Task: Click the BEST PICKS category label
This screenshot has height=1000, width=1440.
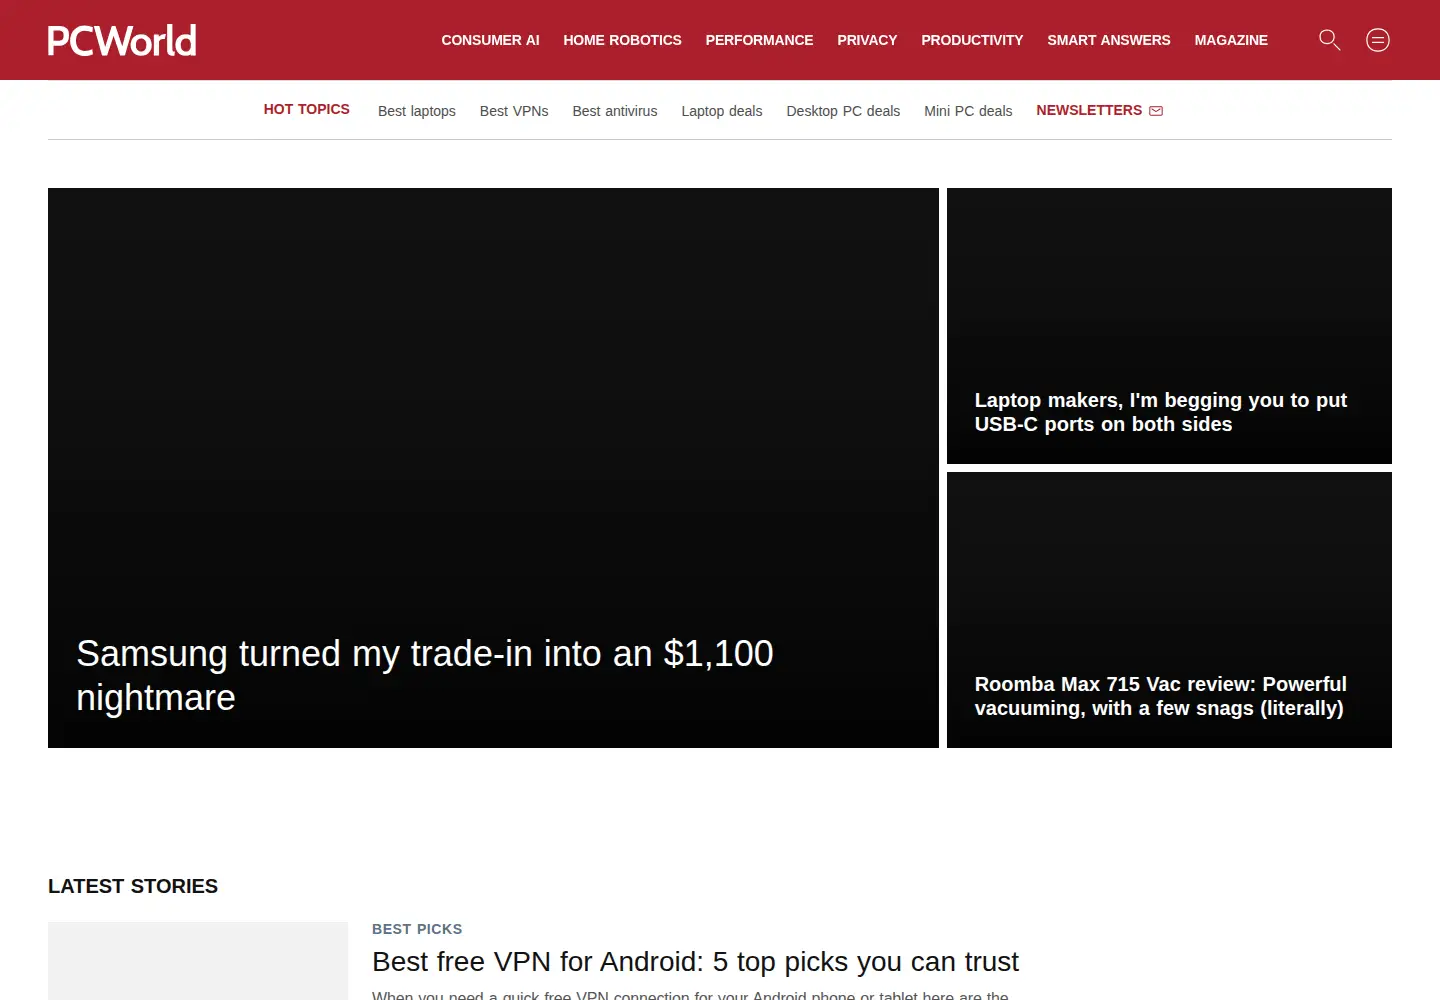Action: [417, 929]
